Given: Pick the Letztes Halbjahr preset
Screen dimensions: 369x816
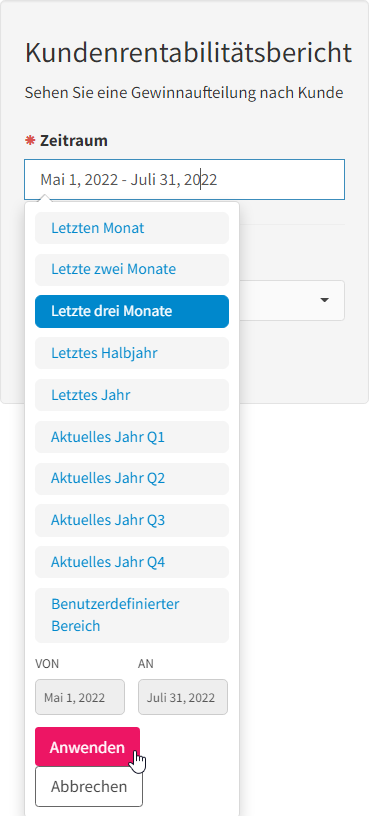Looking at the screenshot, I should pyautogui.click(x=132, y=353).
